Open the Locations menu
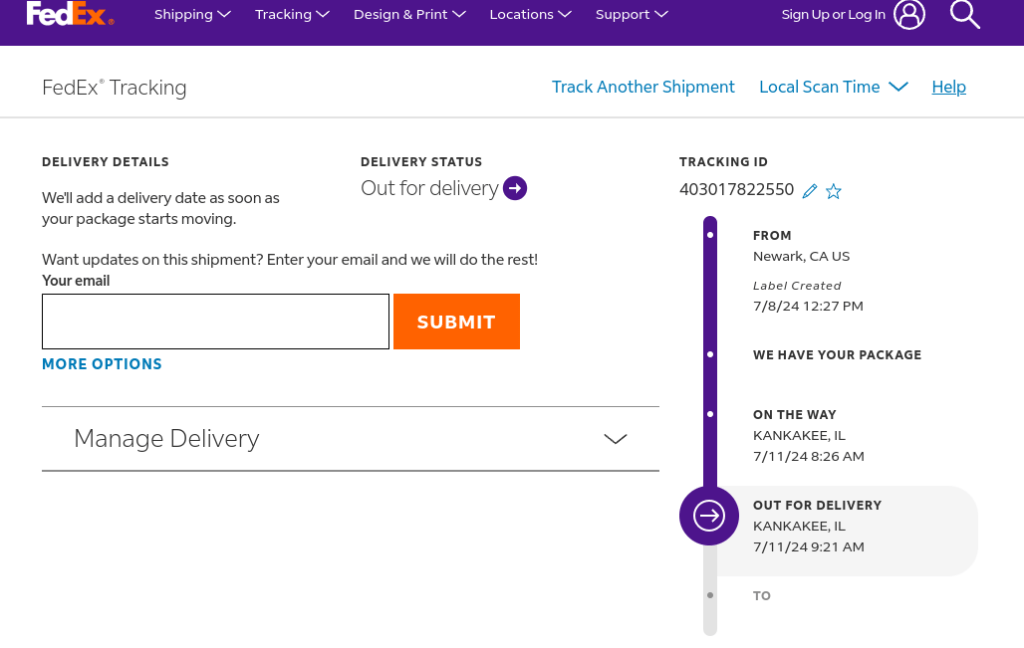1024x648 pixels. [530, 14]
